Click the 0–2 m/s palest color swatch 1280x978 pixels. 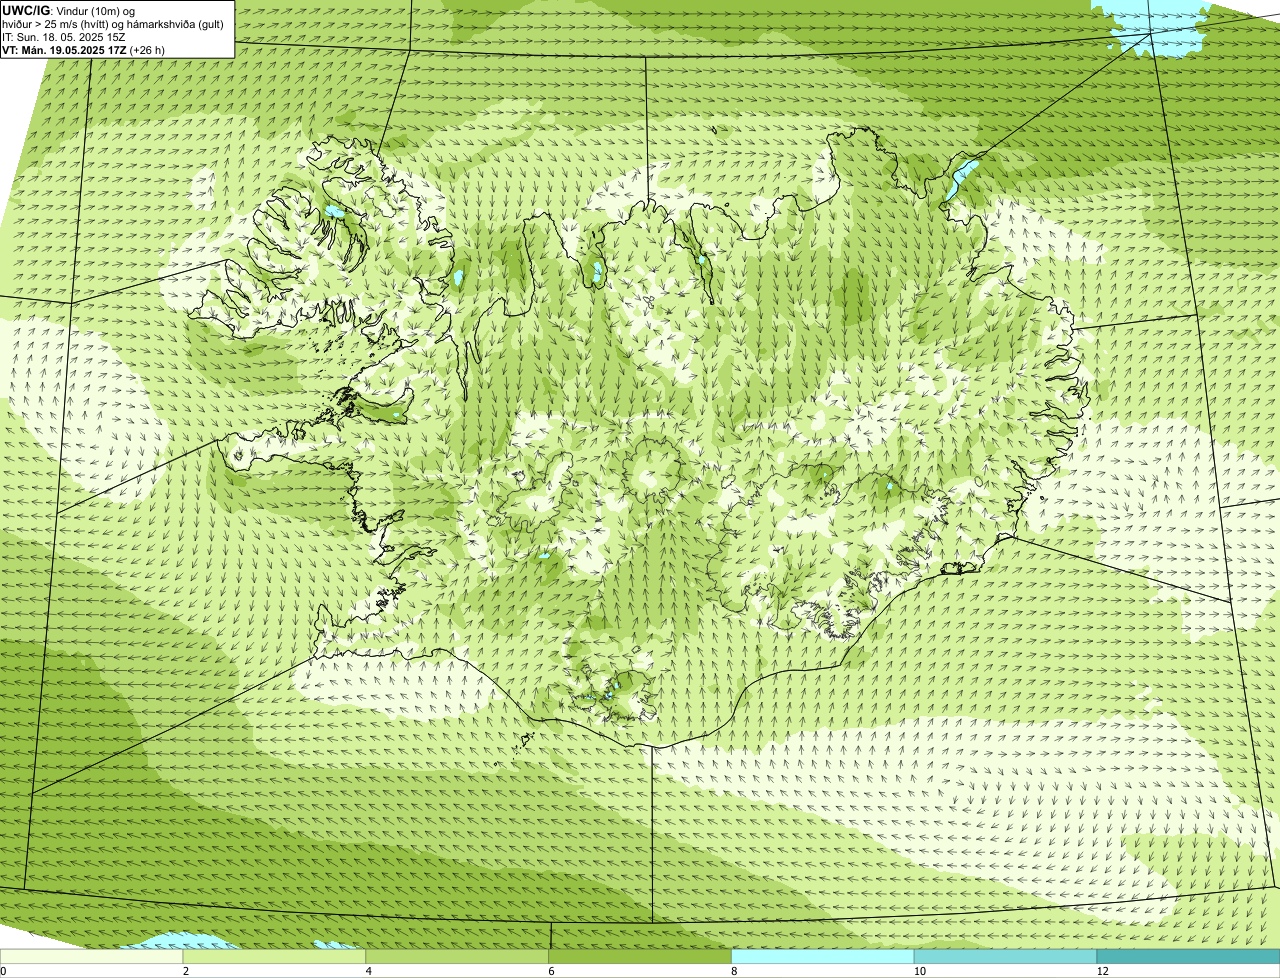(92, 957)
